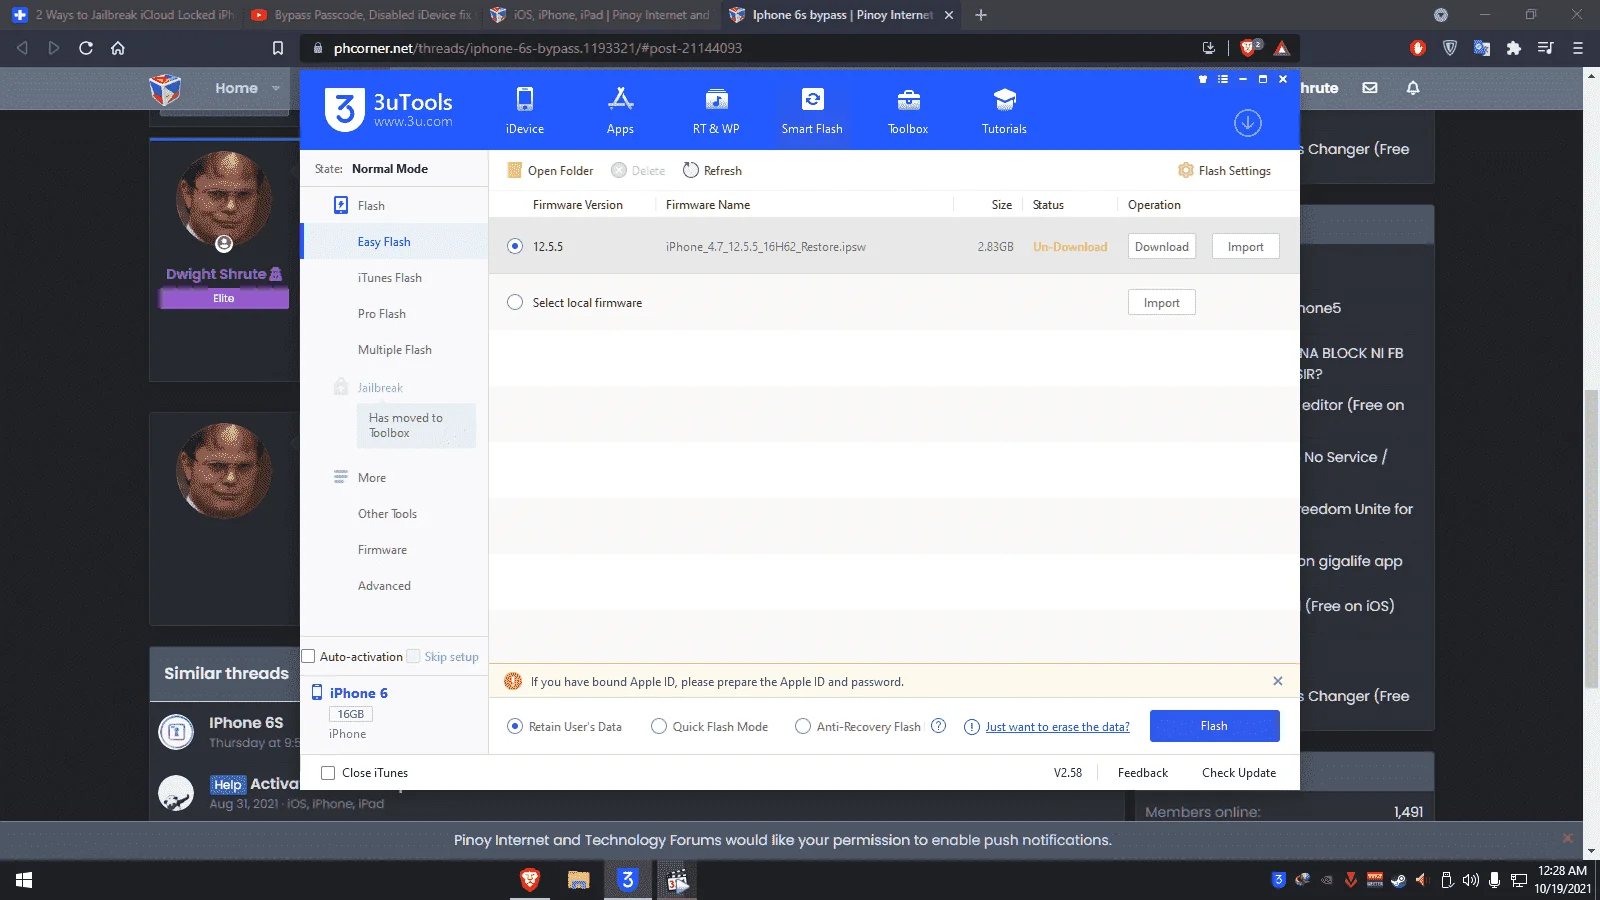Download the 12.5.5 firmware
Viewport: 1600px width, 900px height.
(1162, 246)
